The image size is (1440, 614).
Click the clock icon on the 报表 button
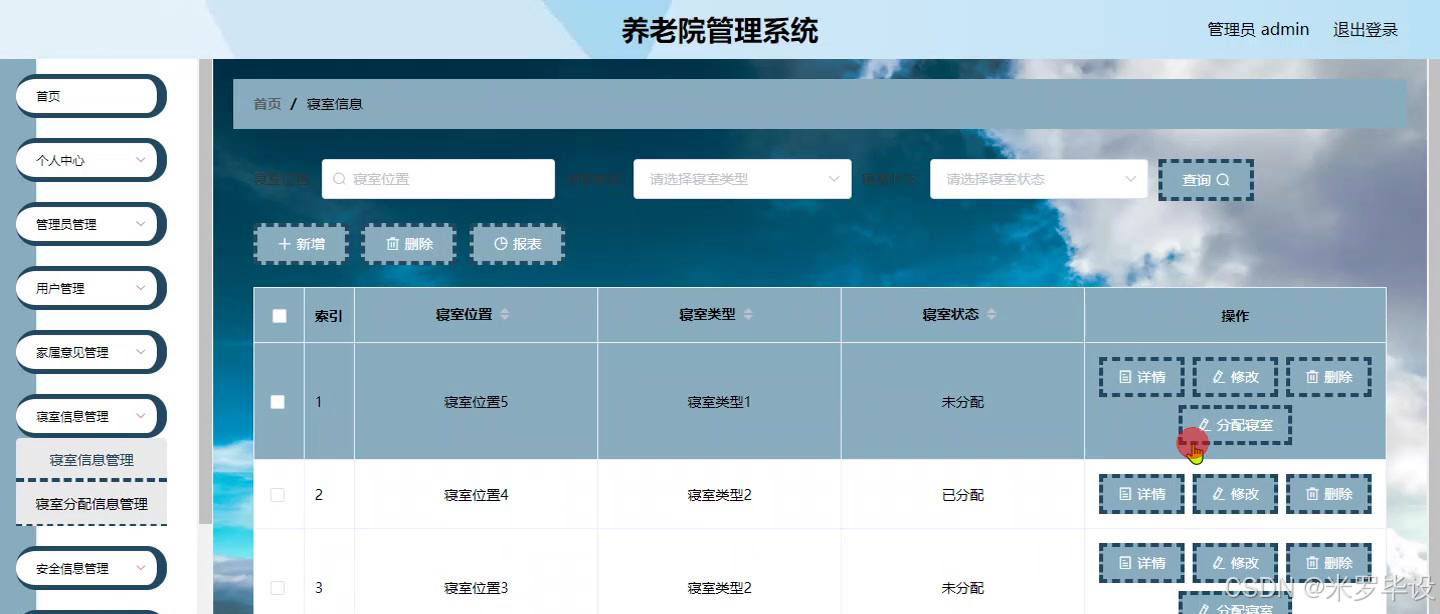(499, 243)
